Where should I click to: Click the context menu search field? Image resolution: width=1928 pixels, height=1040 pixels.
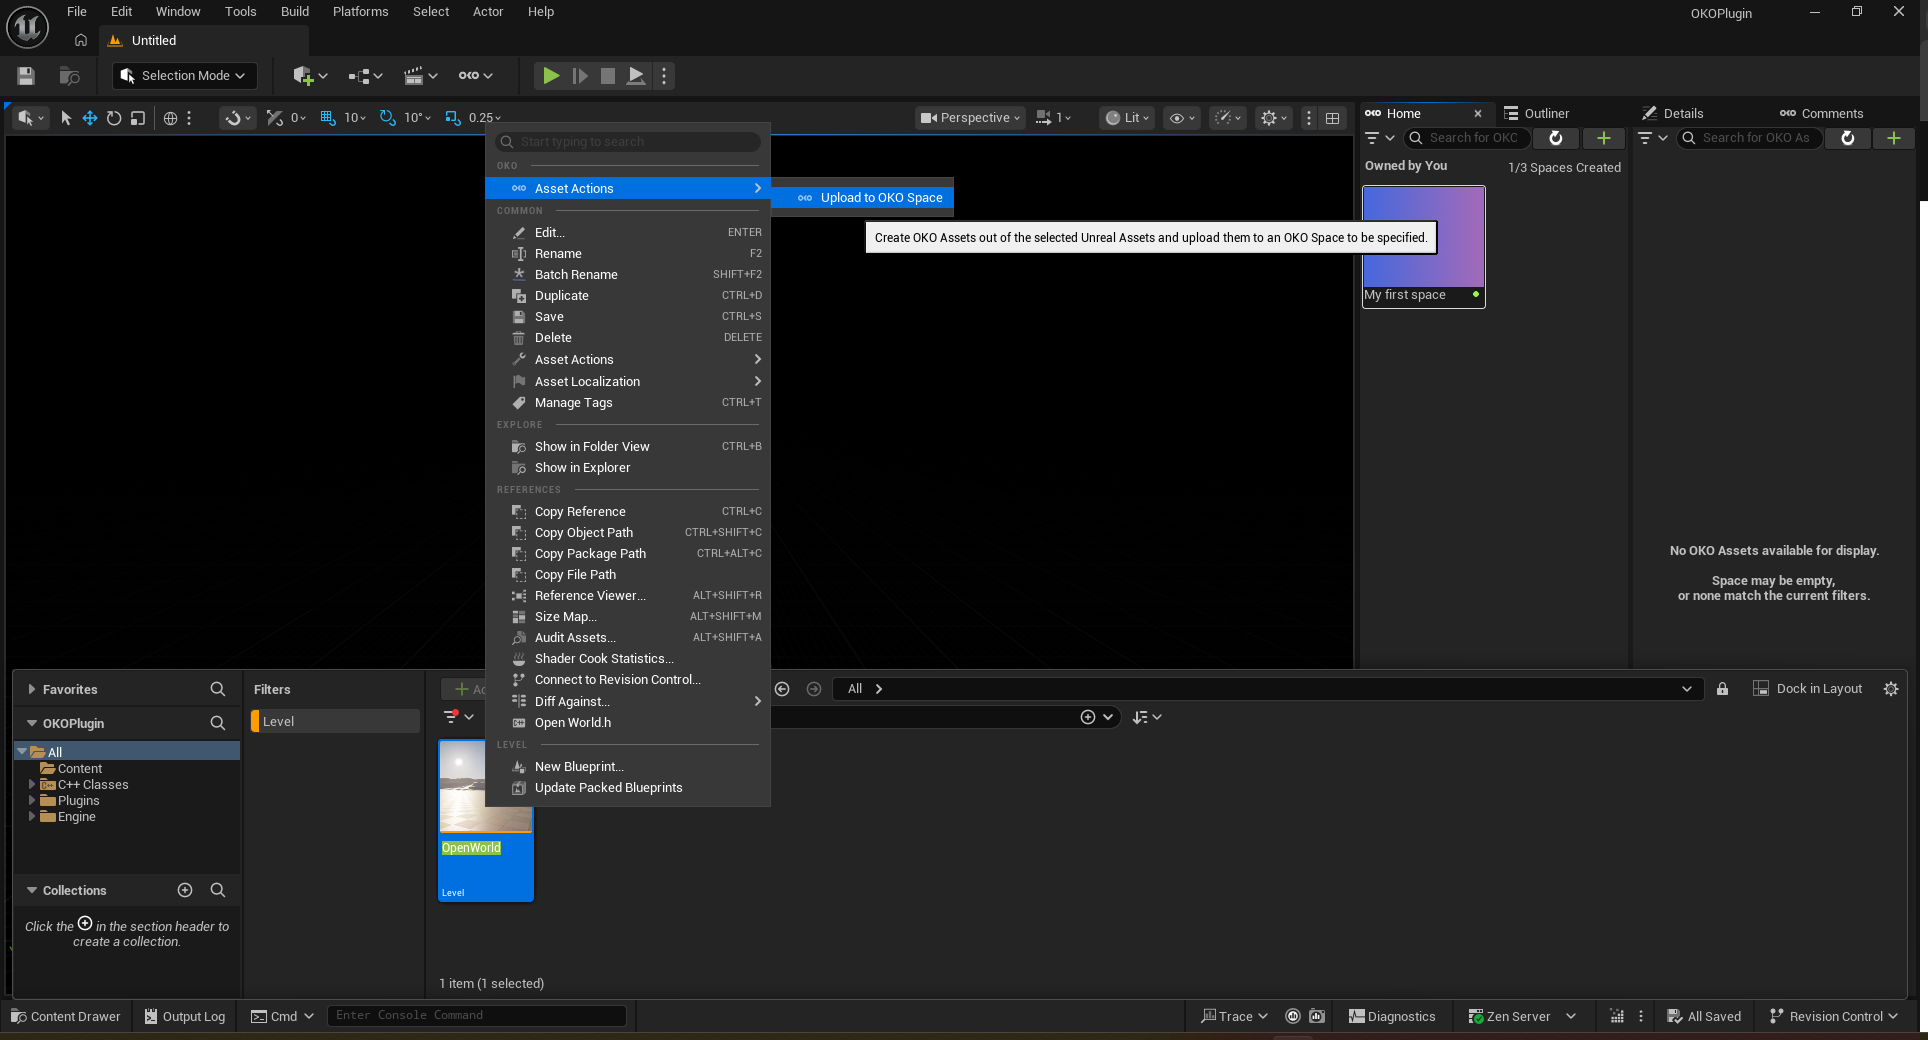pos(628,142)
